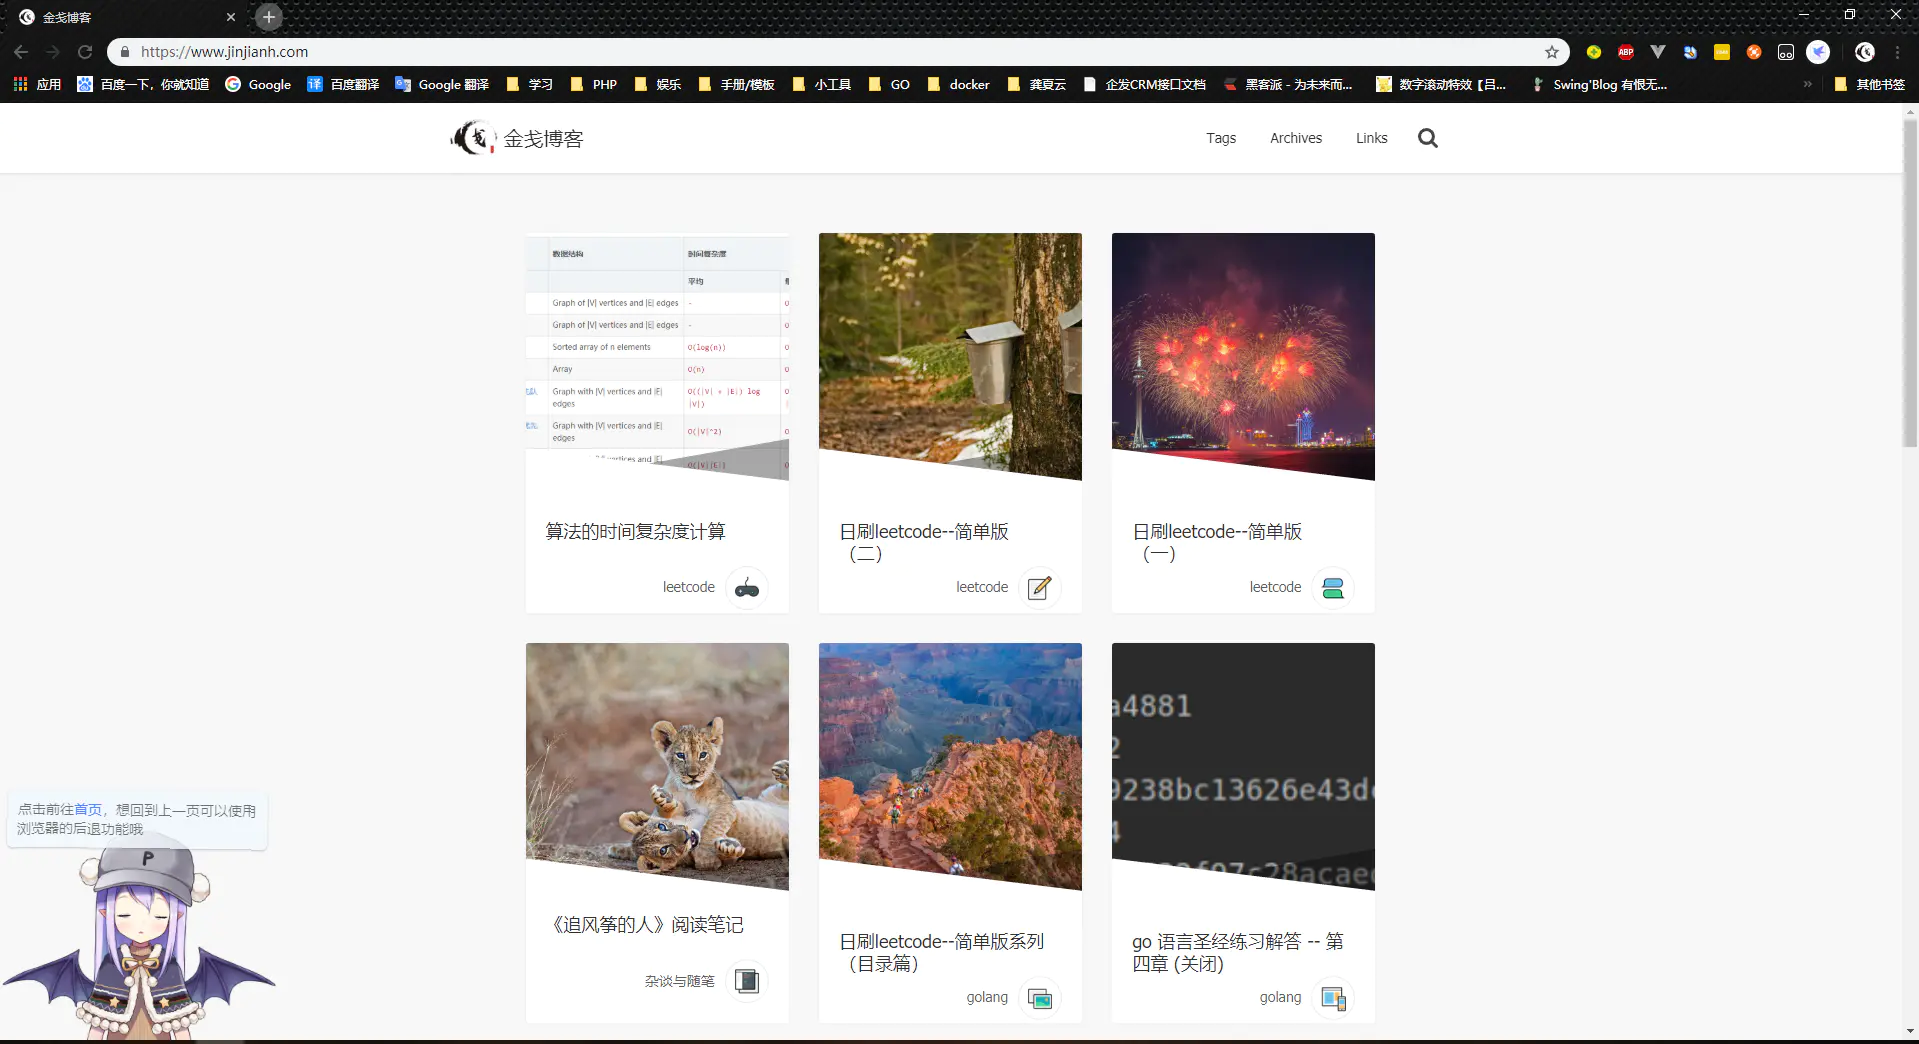Open the Google 翻译 bookmark
This screenshot has width=1919, height=1044.
[442, 85]
